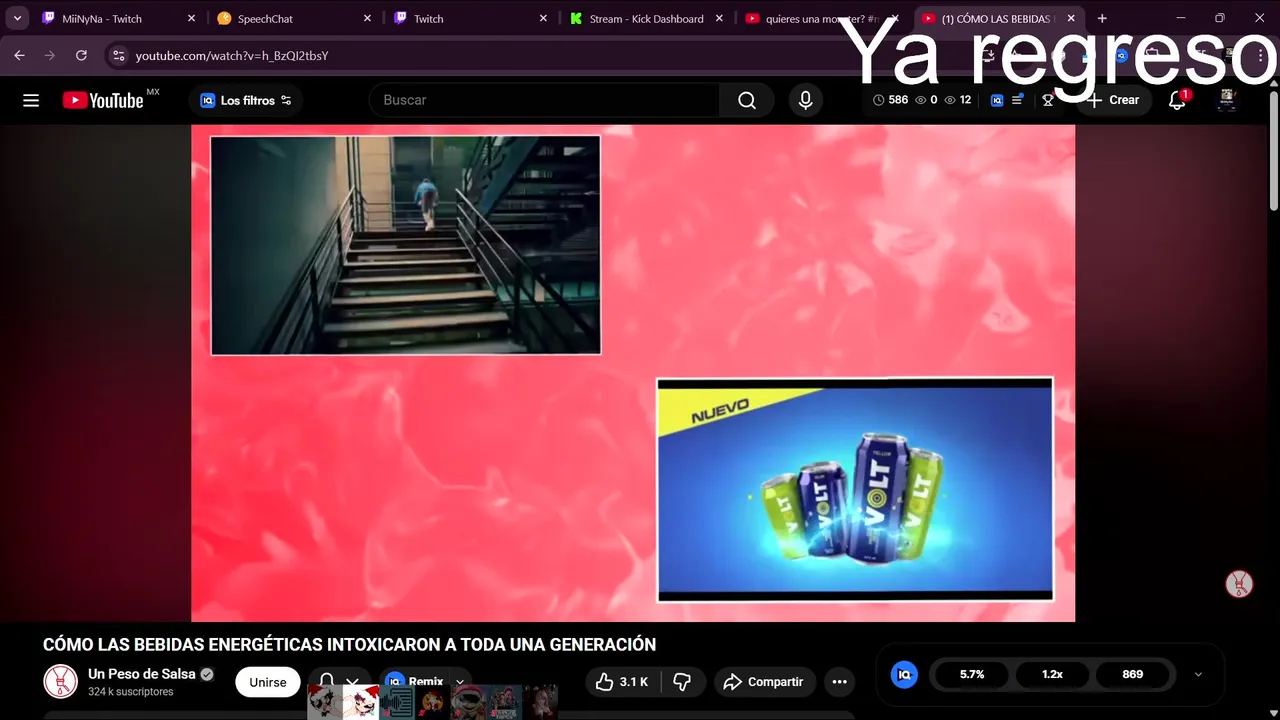Open notification preferences bell dropdown
1280x720 pixels.
338,682
